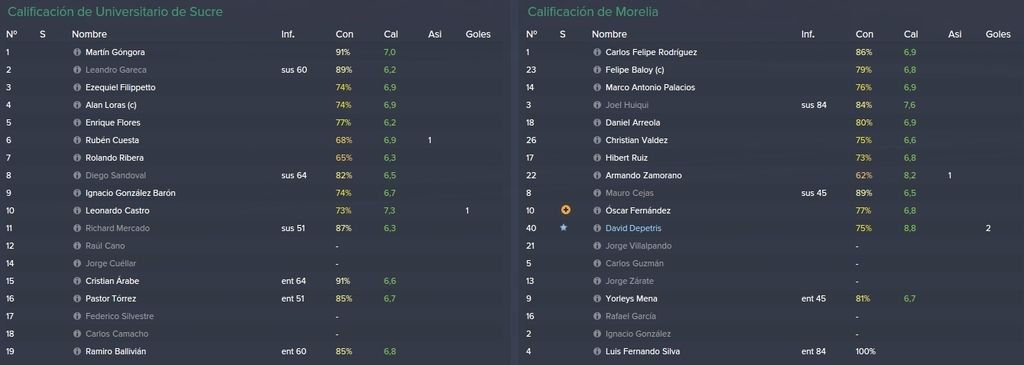Click info icon beside Luis Fernando Silva

pyautogui.click(x=597, y=352)
